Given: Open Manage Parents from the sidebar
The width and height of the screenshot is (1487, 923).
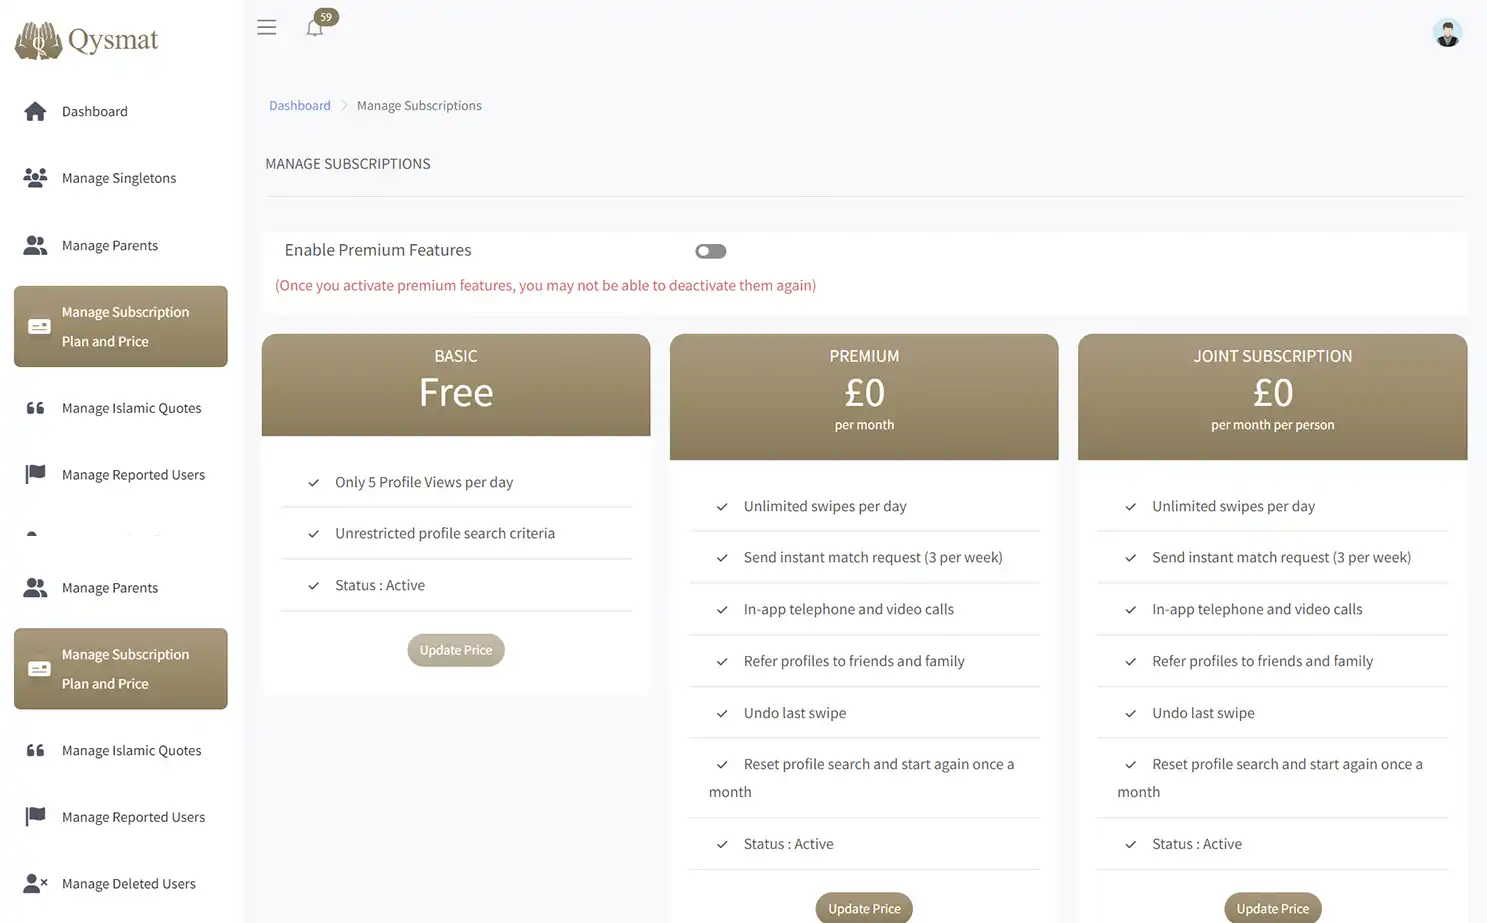Looking at the screenshot, I should [110, 244].
